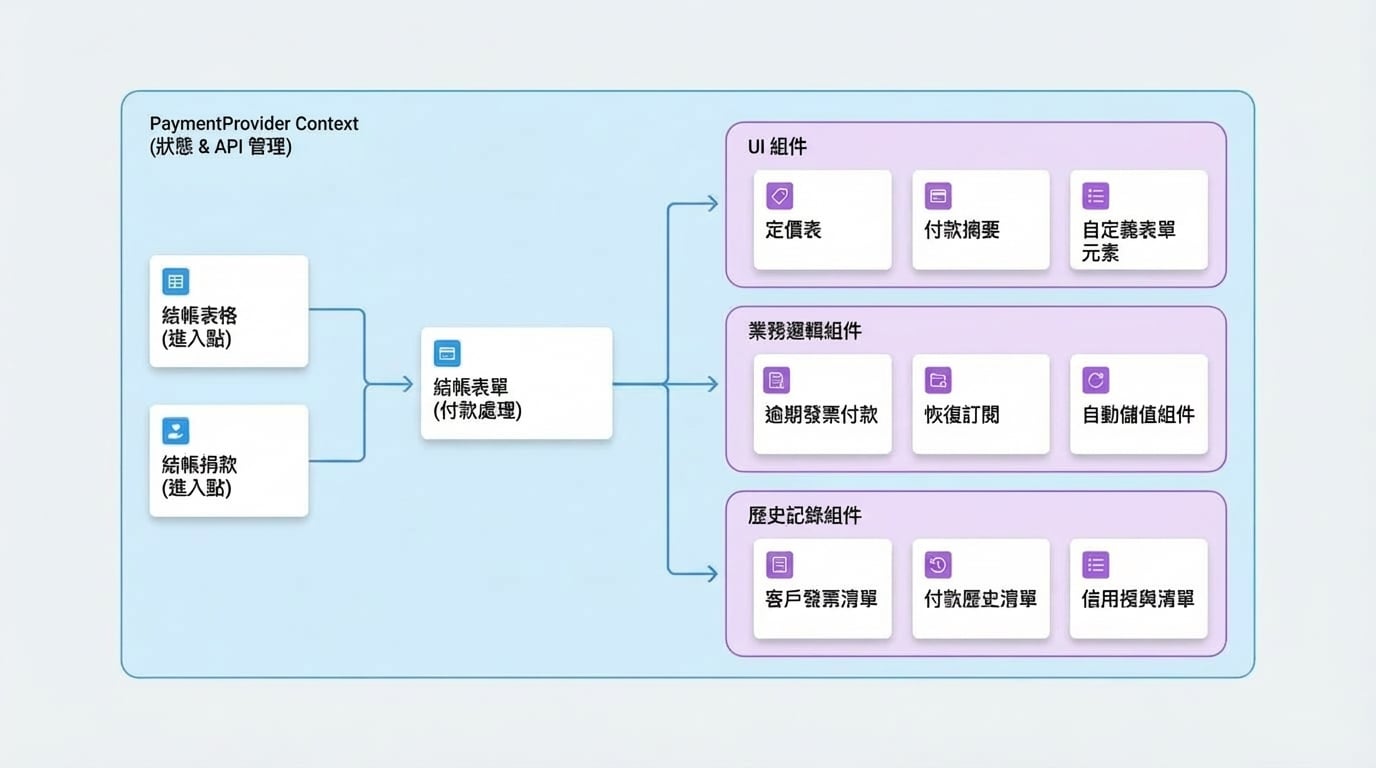The height and width of the screenshot is (768, 1376).
Task: Select the 結帳捐款 (進入點) text
Action: pos(200,476)
